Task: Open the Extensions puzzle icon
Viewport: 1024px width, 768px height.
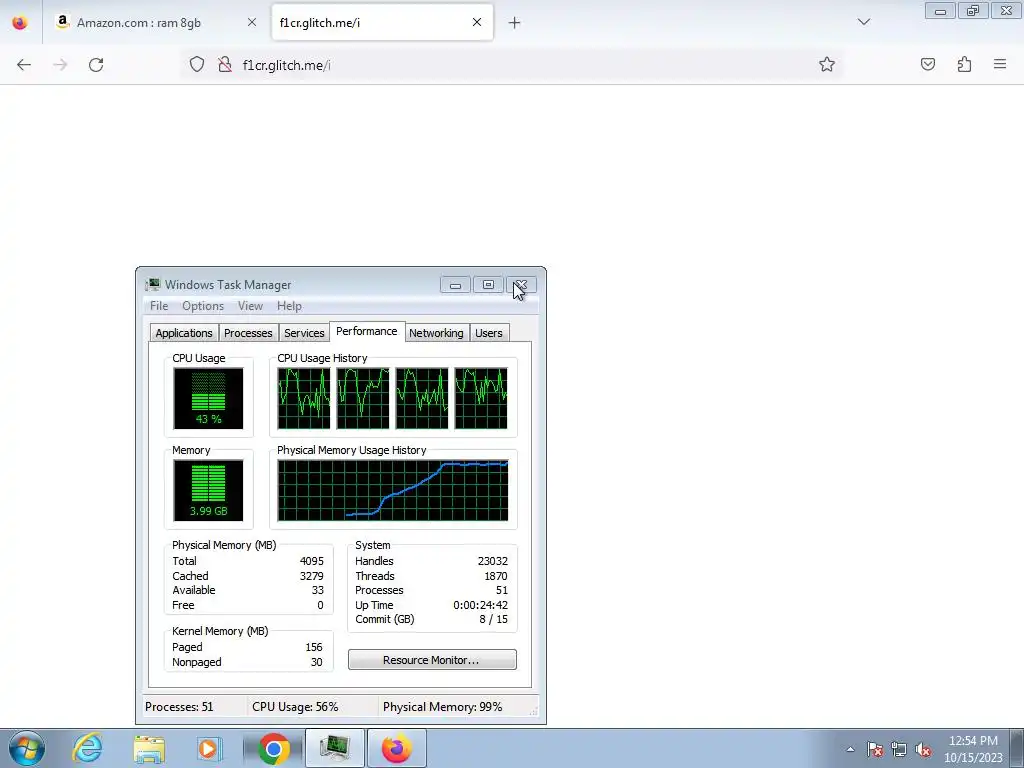Action: (x=964, y=64)
